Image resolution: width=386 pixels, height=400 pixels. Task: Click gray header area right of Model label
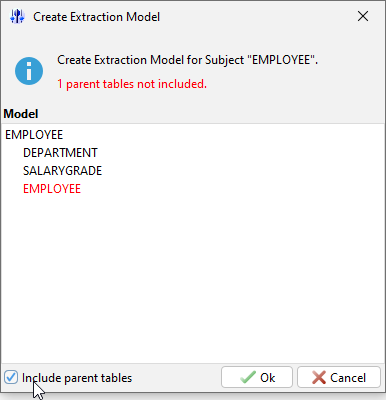point(213,114)
